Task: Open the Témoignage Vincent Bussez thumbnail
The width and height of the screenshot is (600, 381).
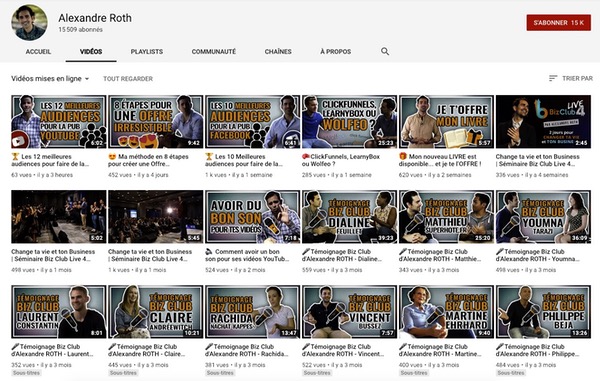Action: pos(349,312)
